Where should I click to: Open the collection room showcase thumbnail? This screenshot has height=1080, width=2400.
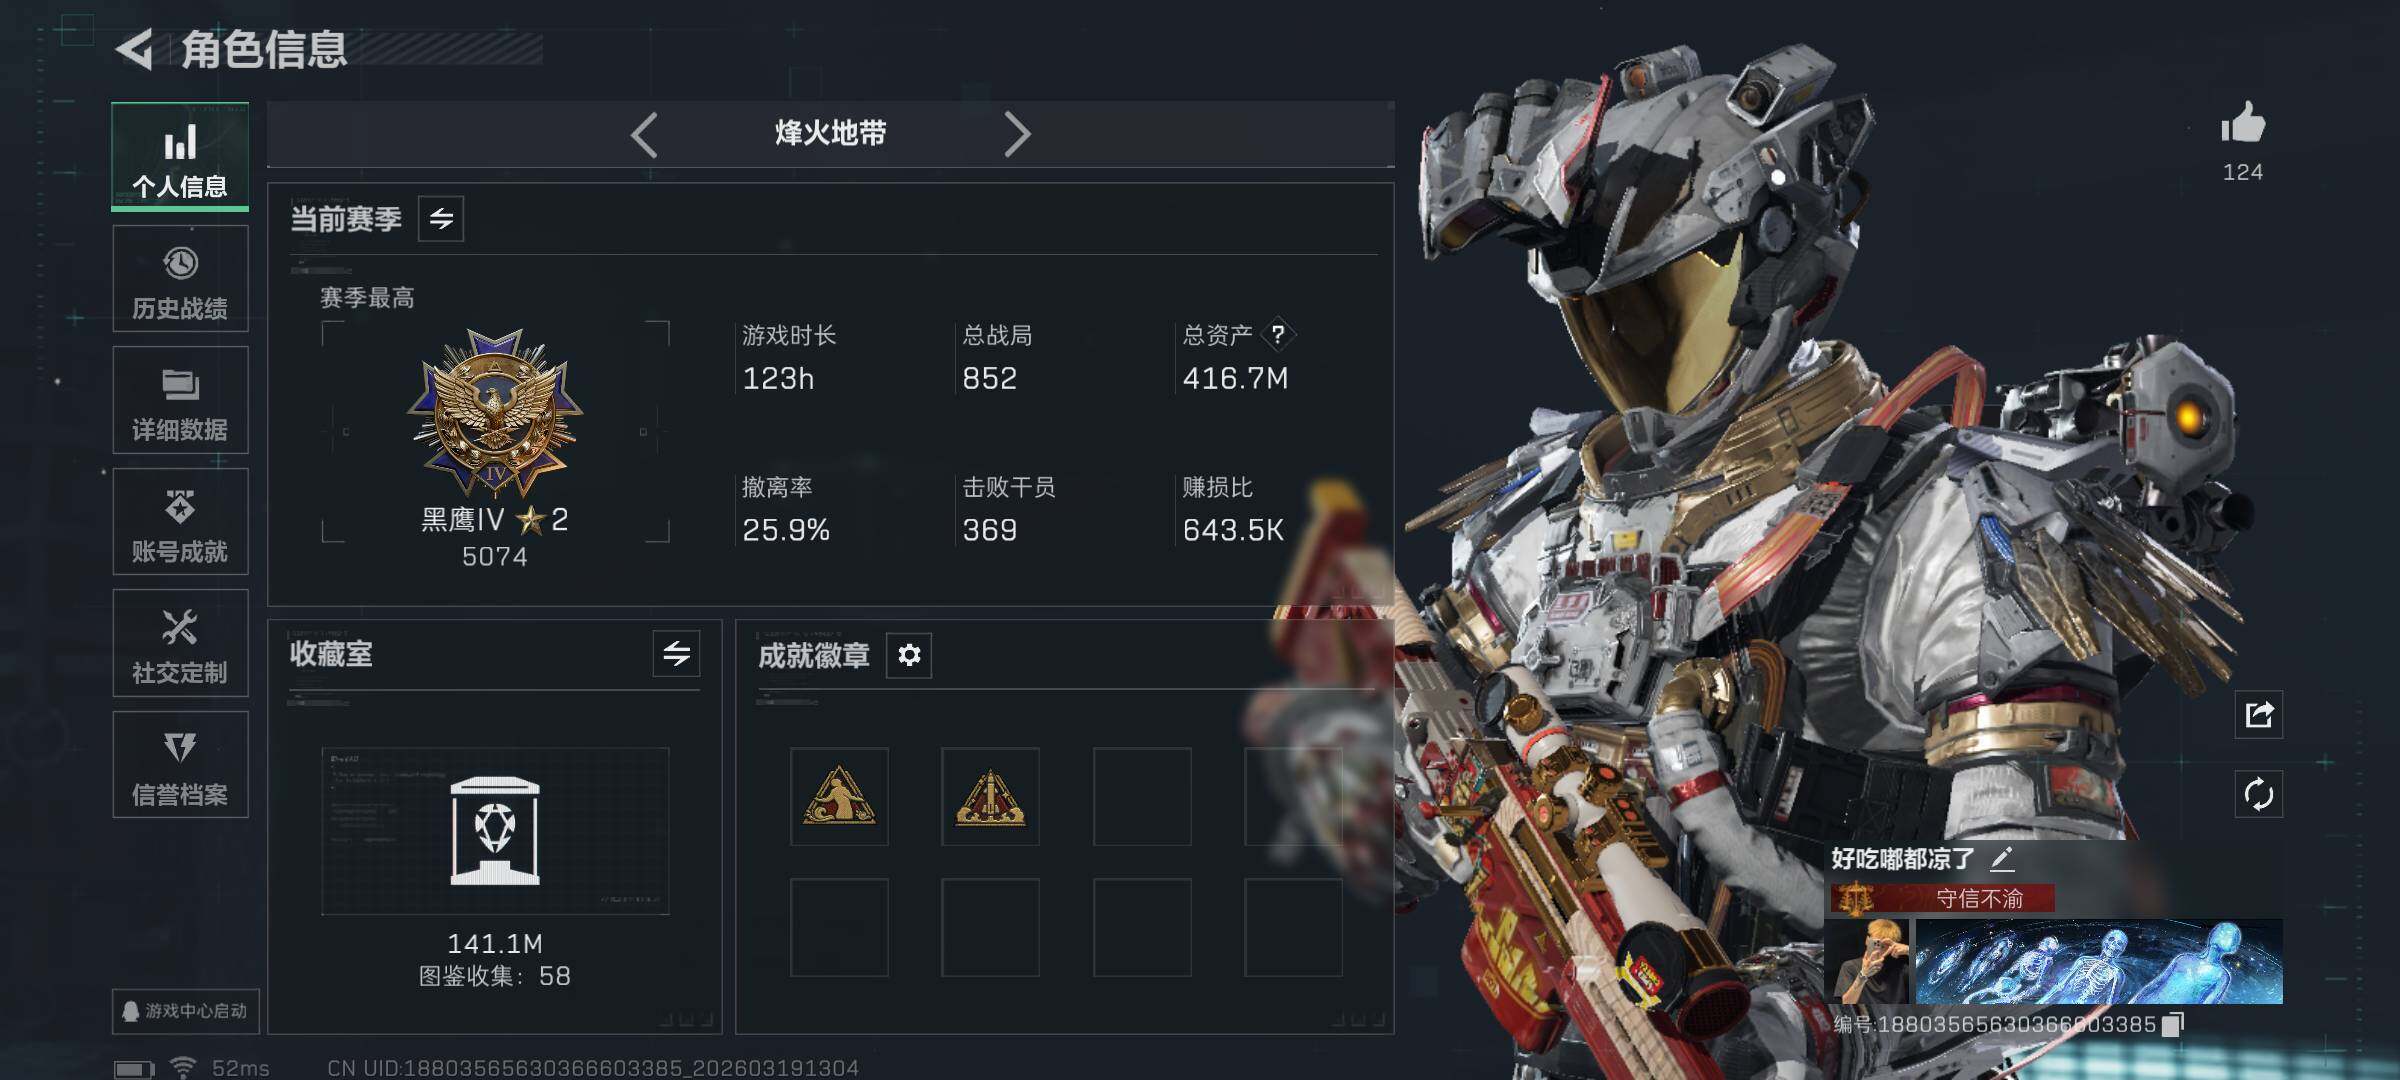[495, 831]
